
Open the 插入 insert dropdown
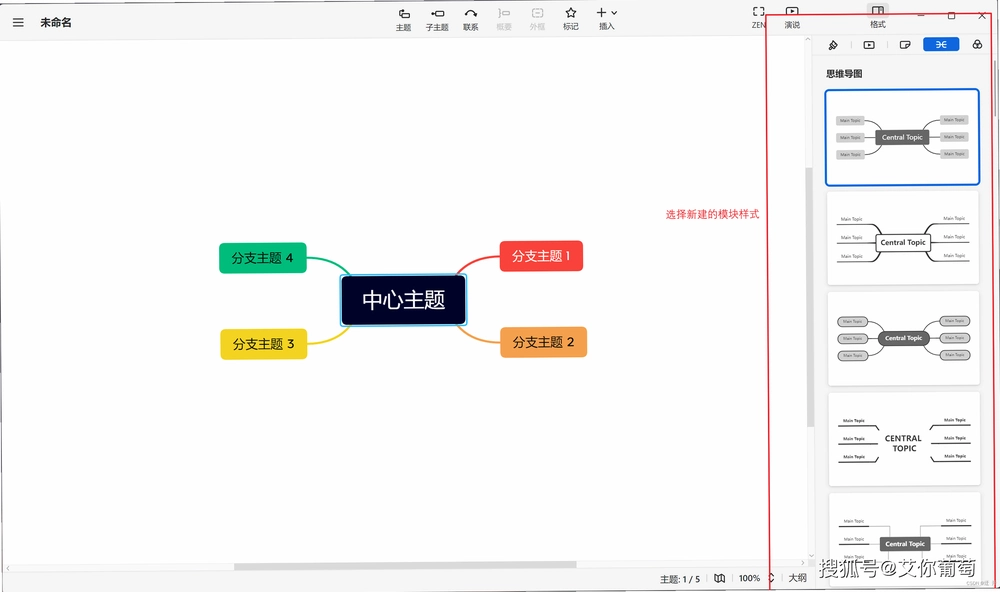click(607, 18)
